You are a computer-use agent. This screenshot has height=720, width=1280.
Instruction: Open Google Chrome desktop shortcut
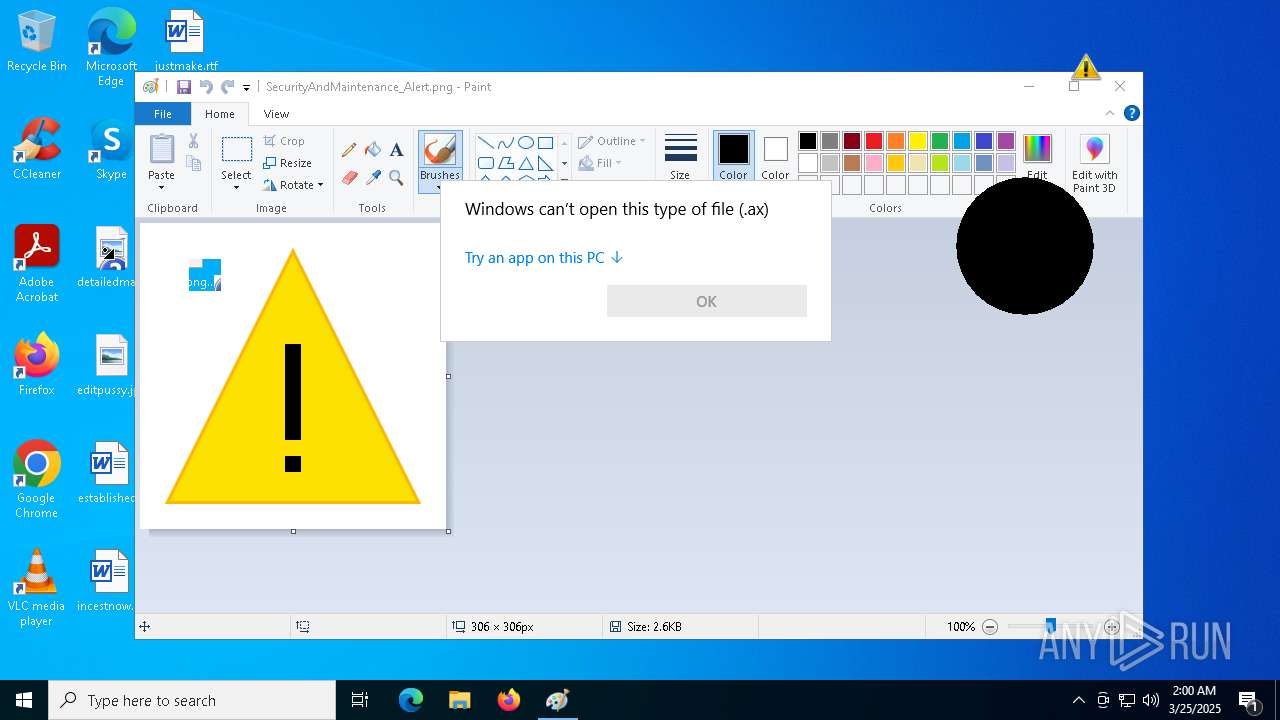[37, 480]
